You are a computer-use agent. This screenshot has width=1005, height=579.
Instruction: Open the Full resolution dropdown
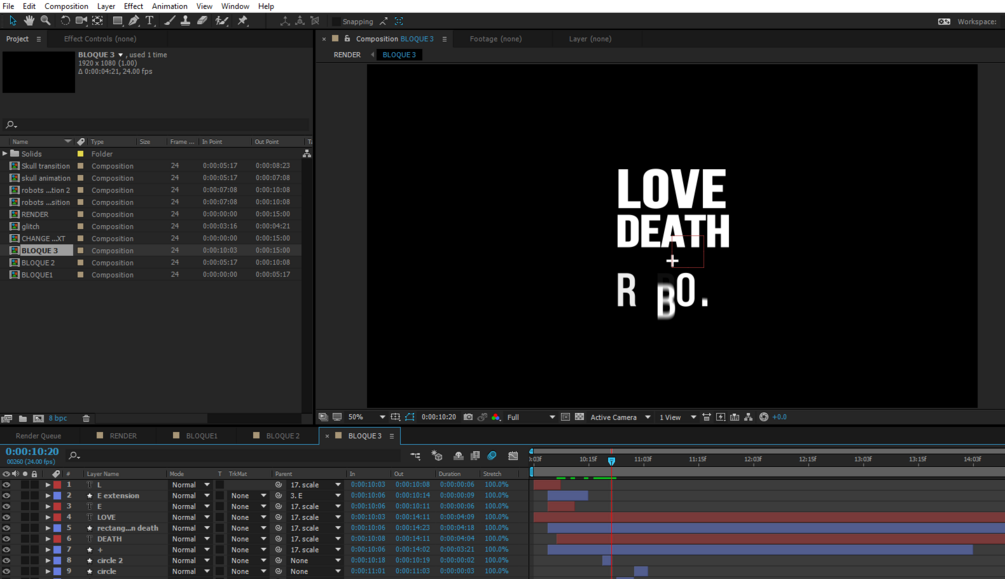(x=531, y=417)
